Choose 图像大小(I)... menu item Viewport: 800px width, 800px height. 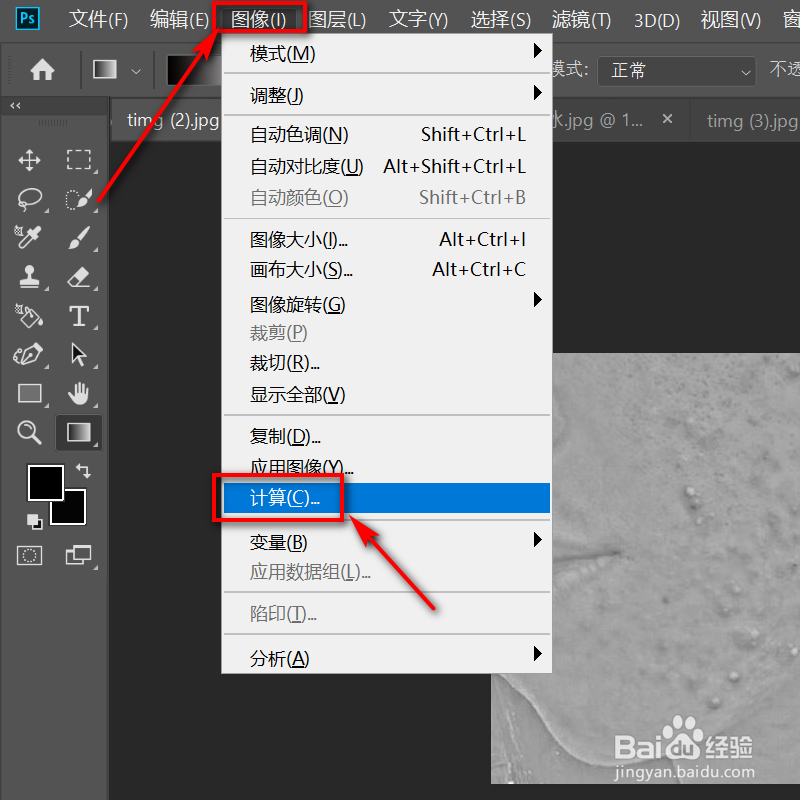click(x=387, y=239)
